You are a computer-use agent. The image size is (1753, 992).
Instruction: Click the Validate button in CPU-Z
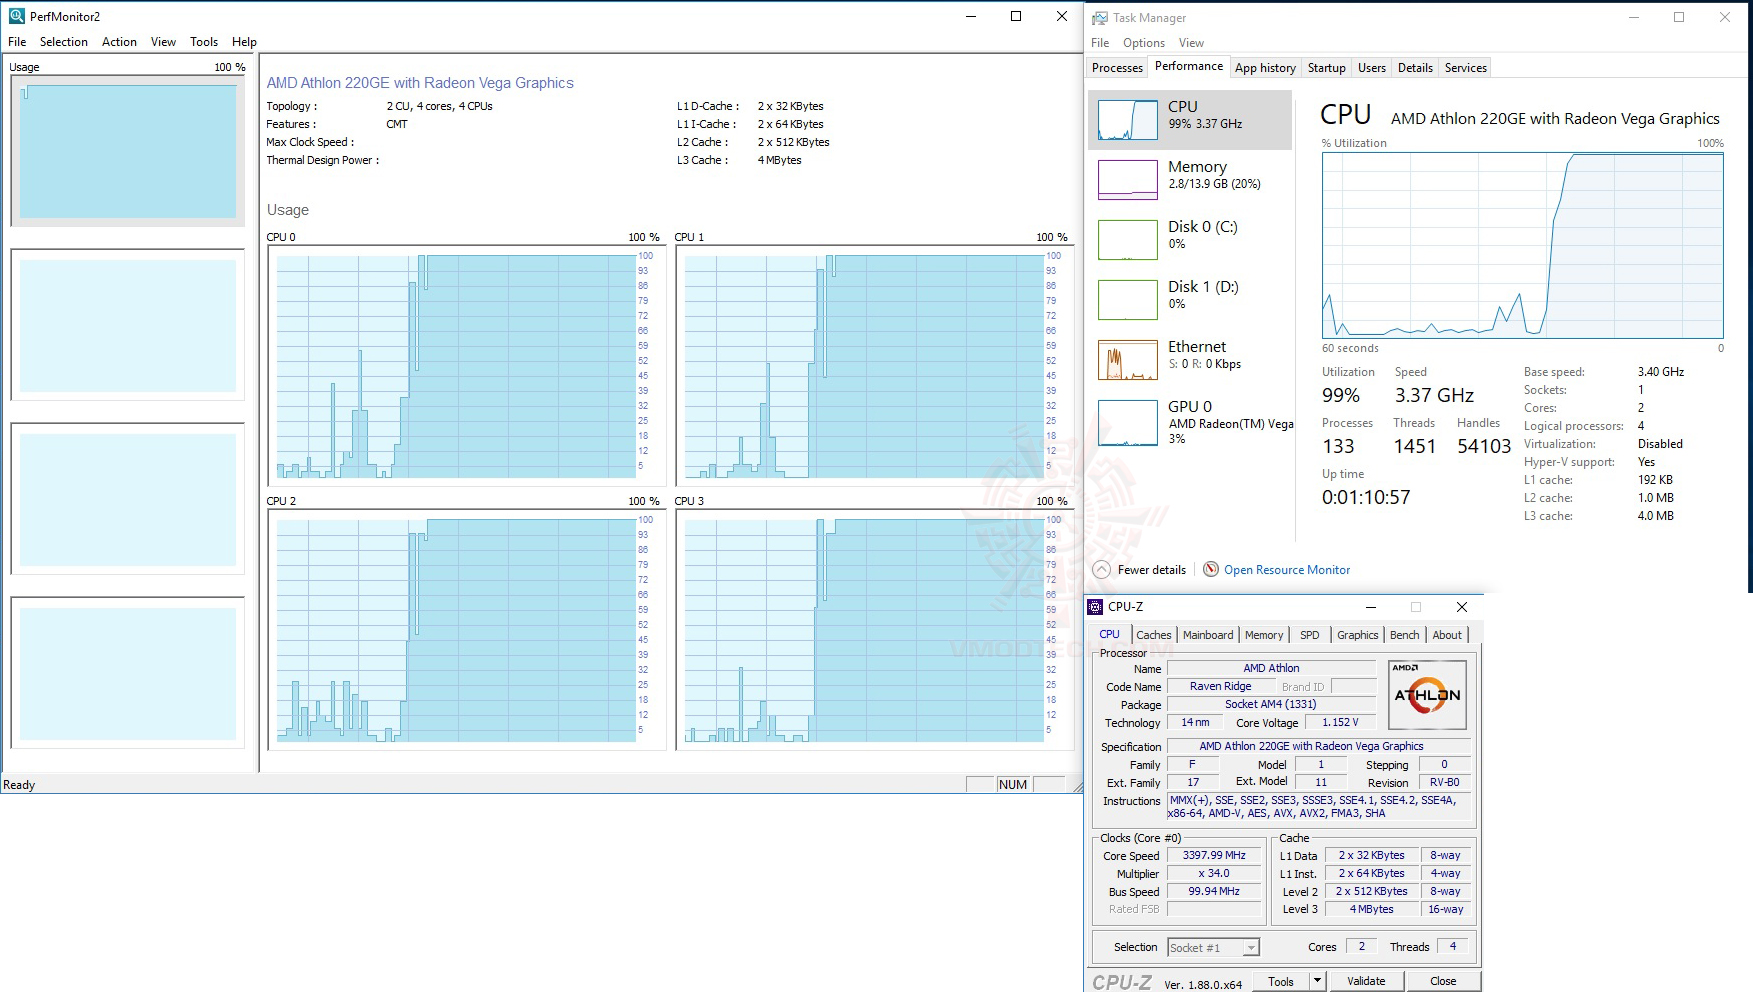coord(1366,981)
